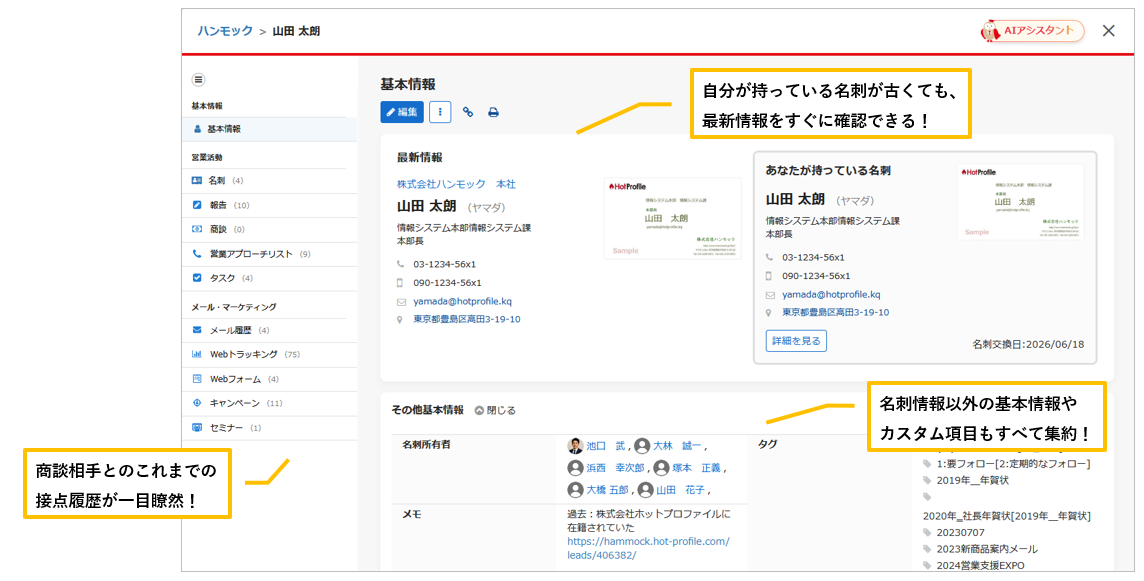Screen dimensions: 1144x581
Task: Click mobile icon beside 090-1234-56x1 in 最新情報
Action: click(401, 282)
